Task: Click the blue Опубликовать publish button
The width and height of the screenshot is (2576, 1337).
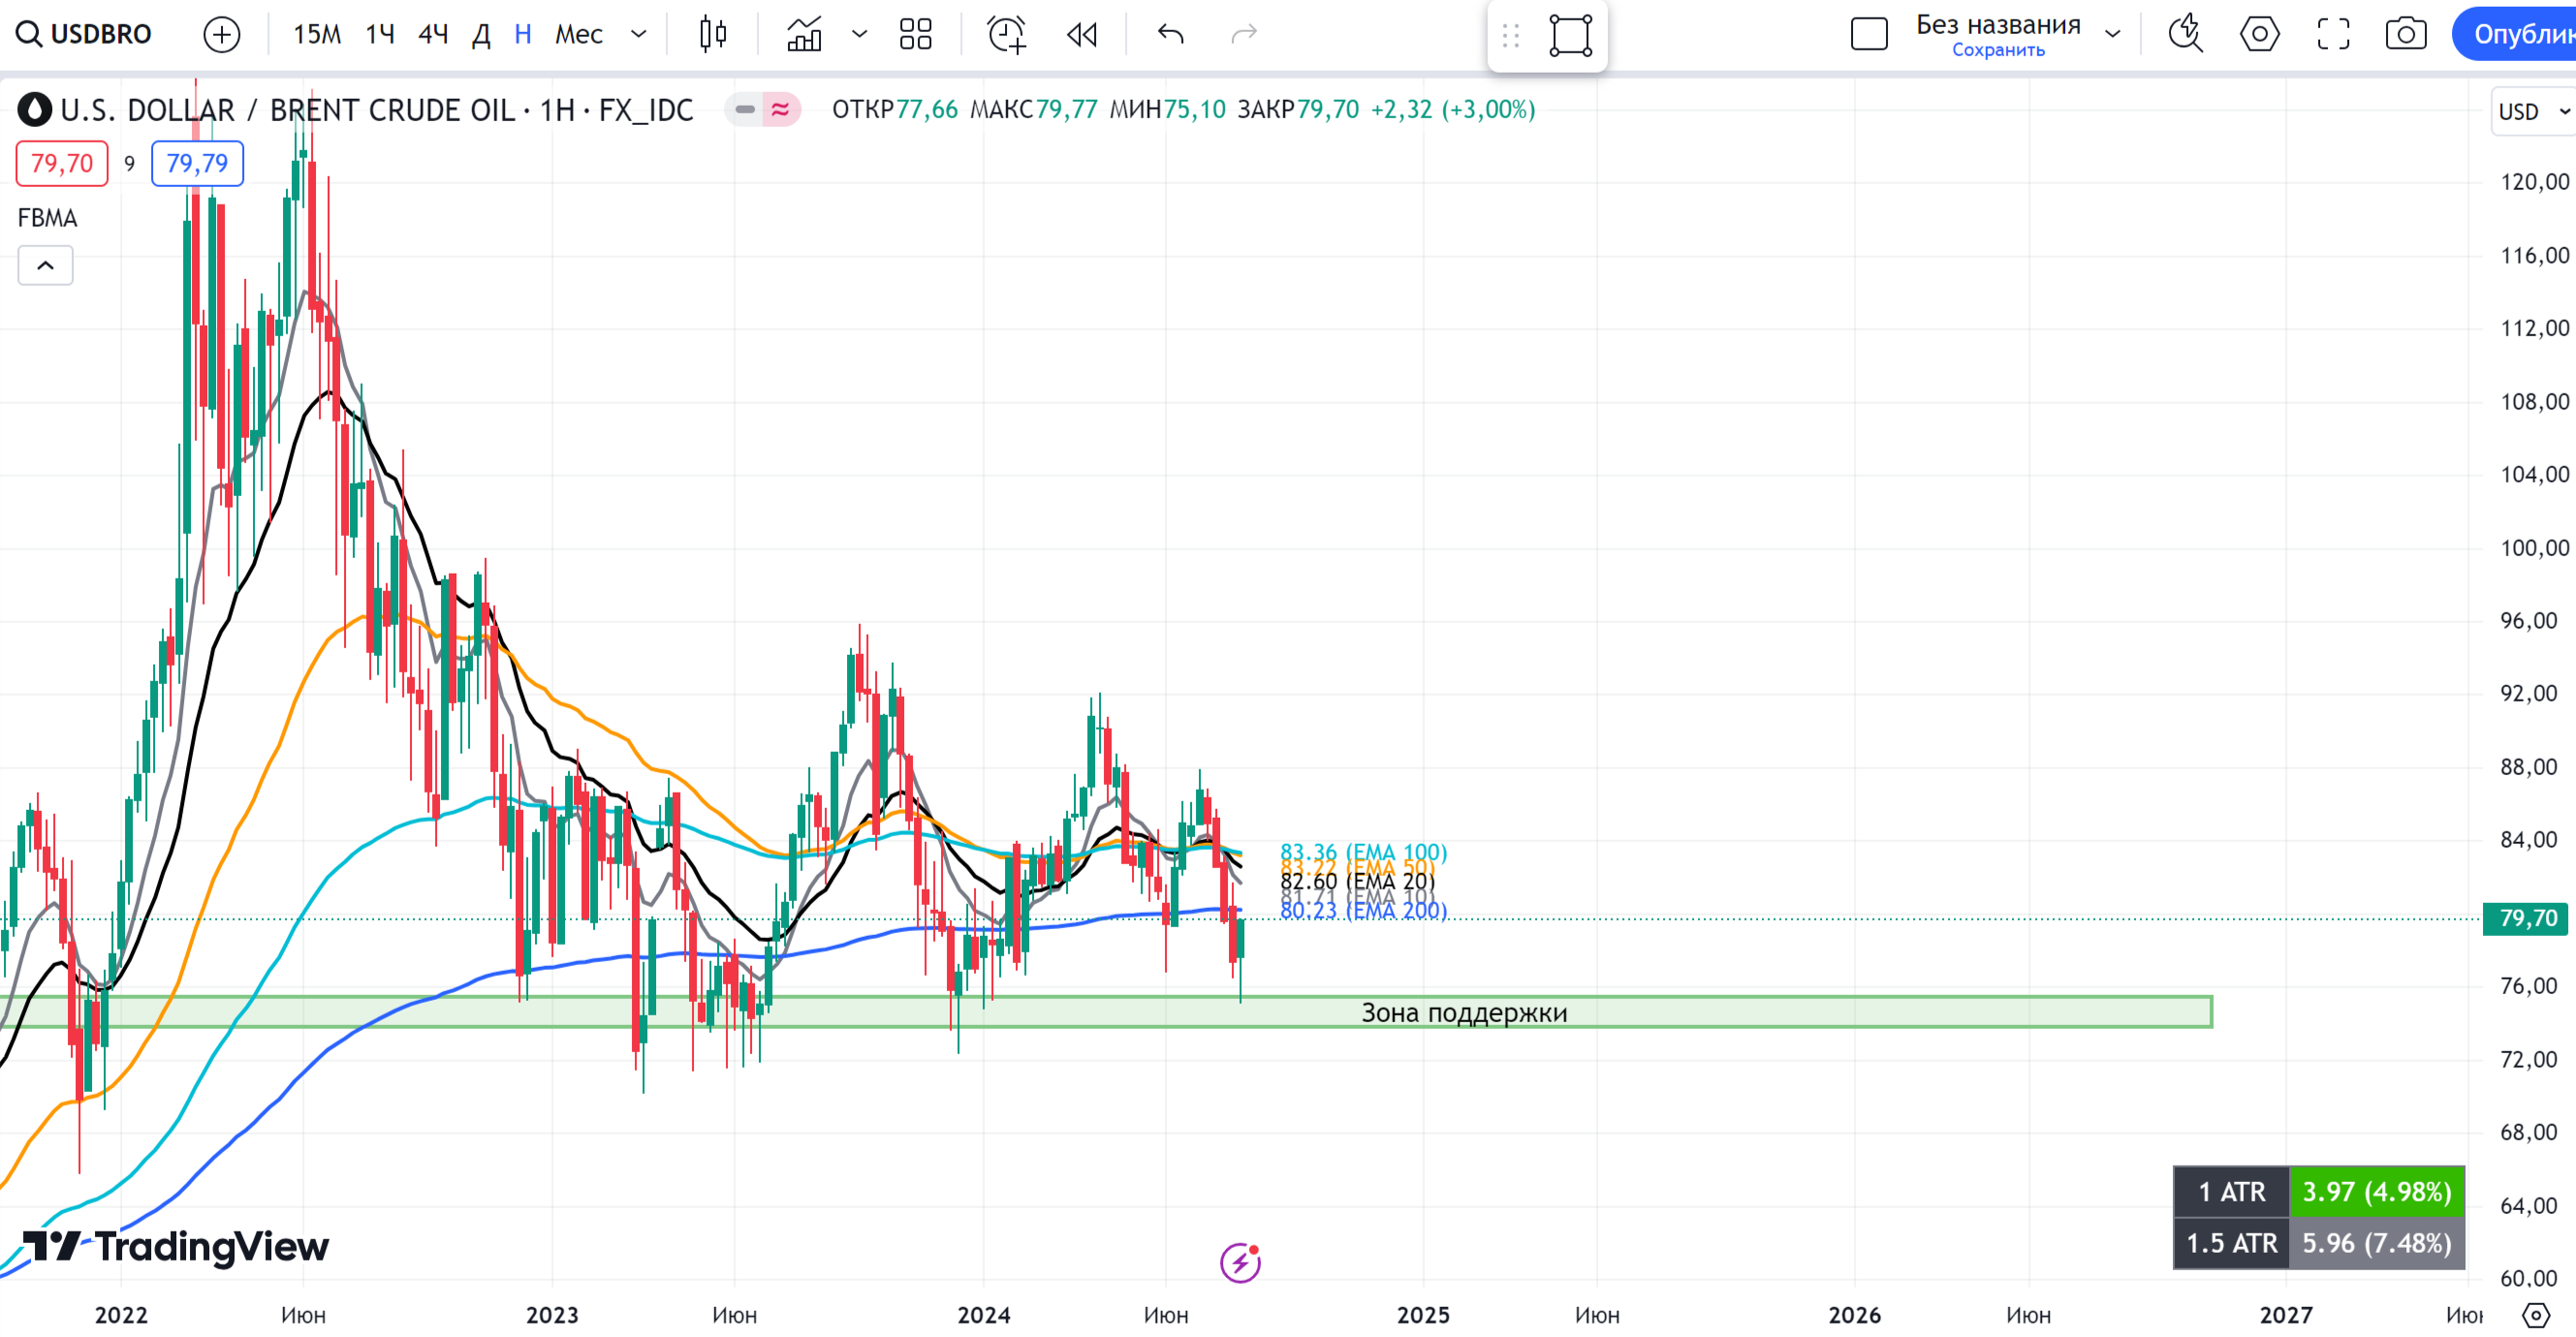Action: pos(2520,34)
